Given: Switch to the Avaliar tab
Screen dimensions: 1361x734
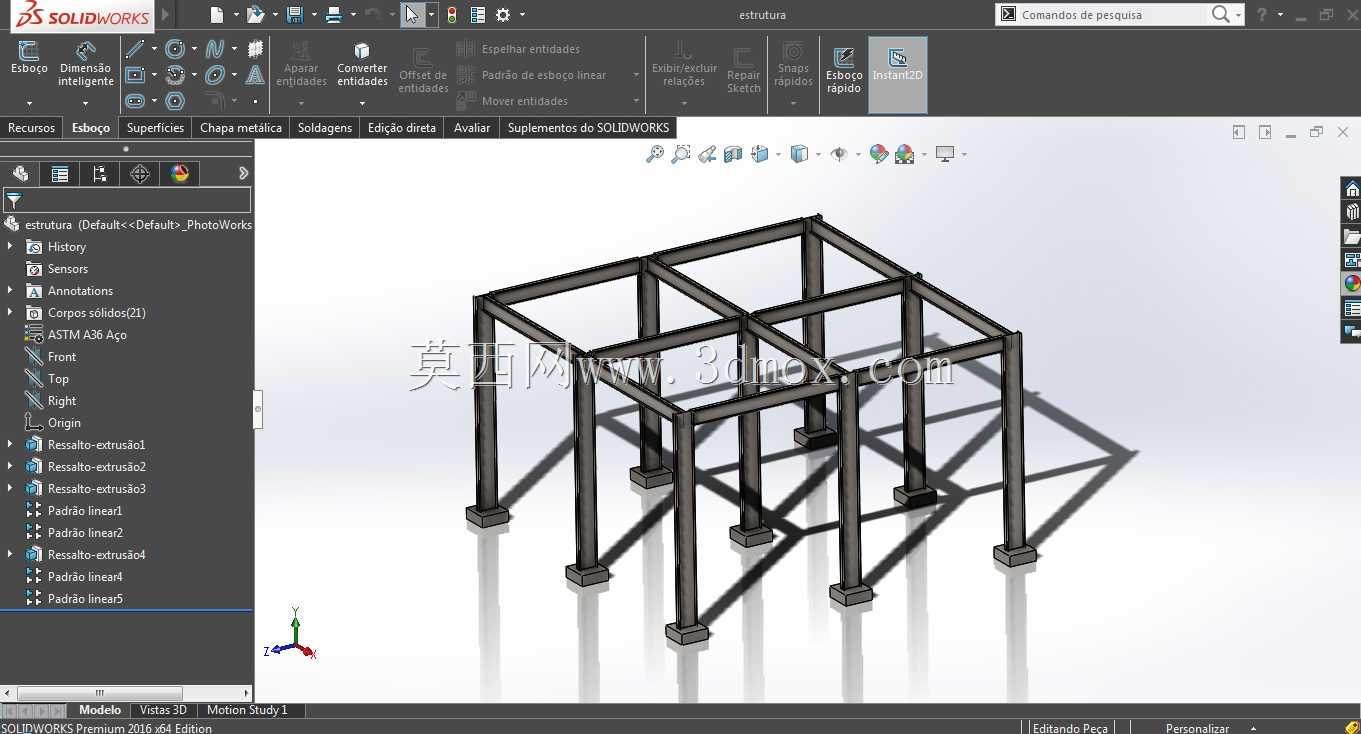Looking at the screenshot, I should point(472,128).
